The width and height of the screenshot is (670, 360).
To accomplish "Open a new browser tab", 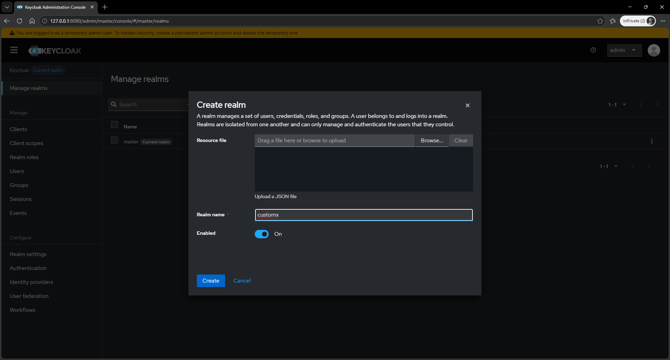I will (104, 7).
